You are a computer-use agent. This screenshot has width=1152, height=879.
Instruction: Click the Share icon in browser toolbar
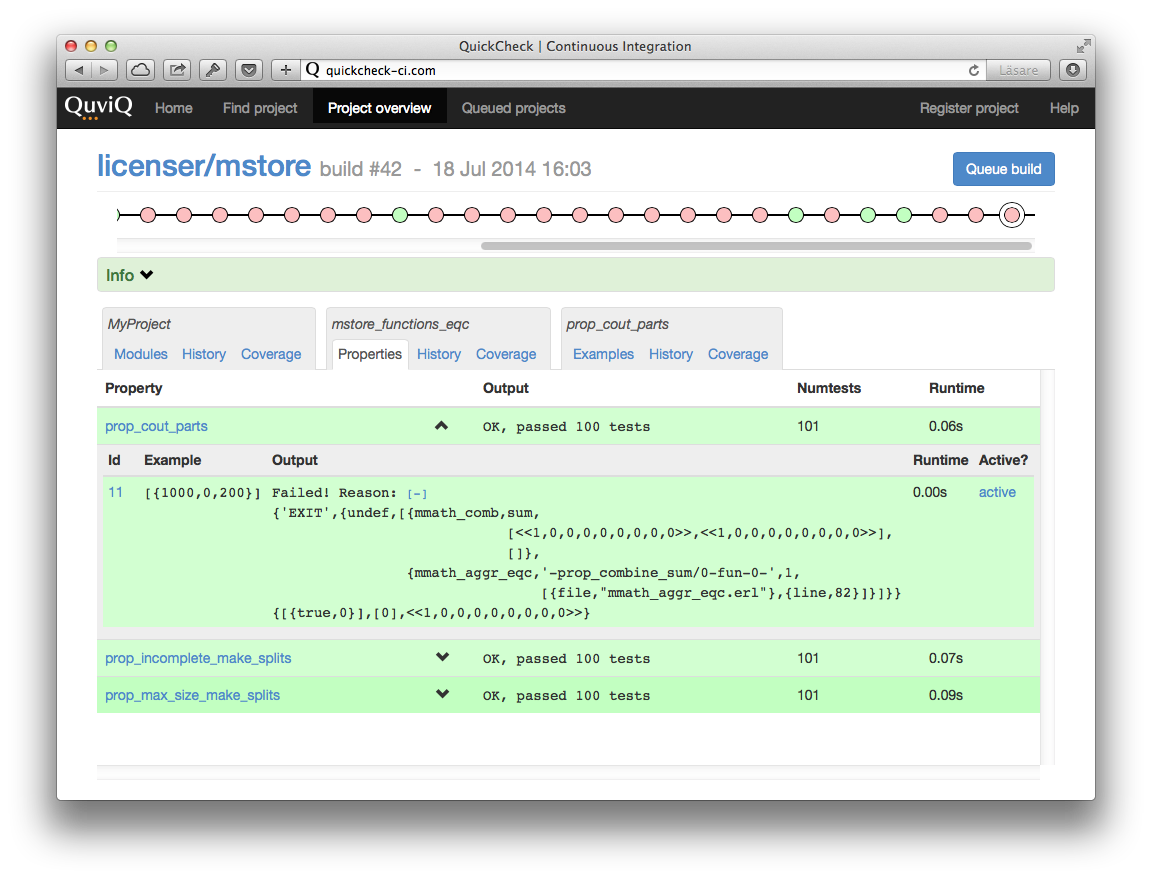point(177,70)
